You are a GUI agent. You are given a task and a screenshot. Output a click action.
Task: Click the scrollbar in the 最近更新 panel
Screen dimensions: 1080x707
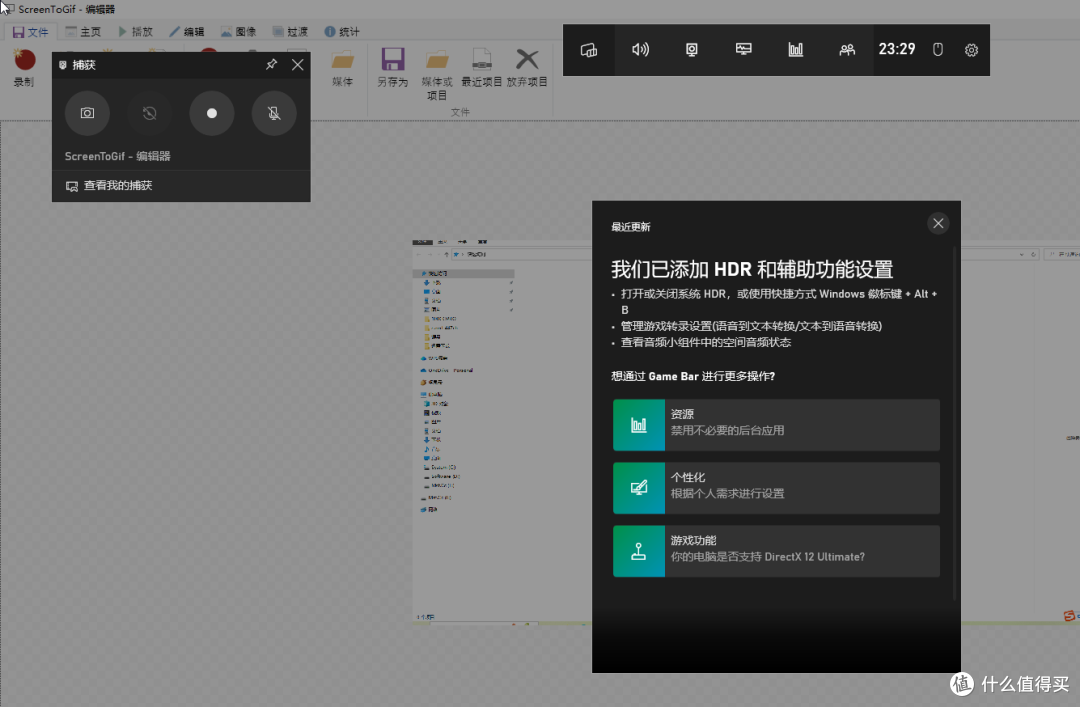click(x=955, y=424)
